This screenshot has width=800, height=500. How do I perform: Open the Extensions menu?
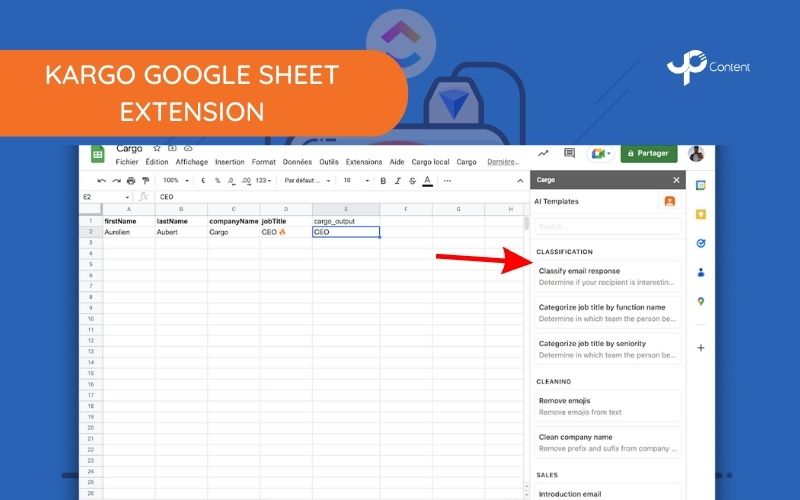tap(364, 162)
